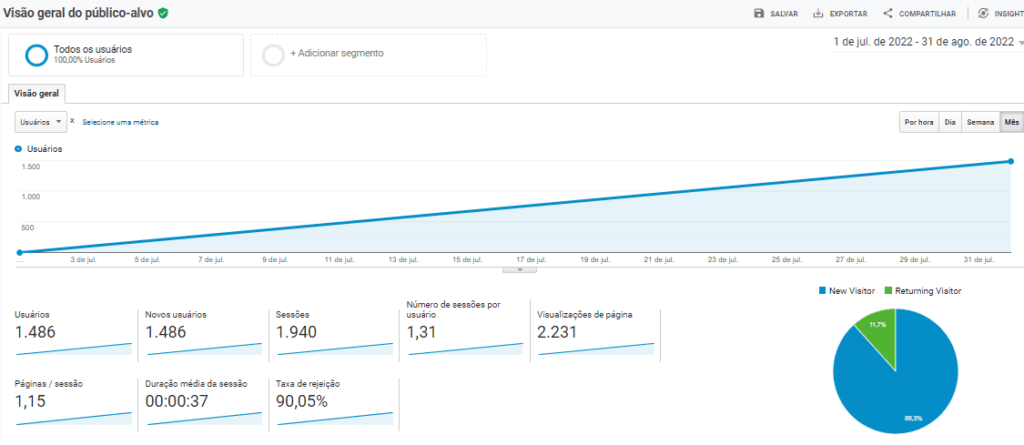
Task: Select the Mês granularity button
Action: click(x=1011, y=122)
